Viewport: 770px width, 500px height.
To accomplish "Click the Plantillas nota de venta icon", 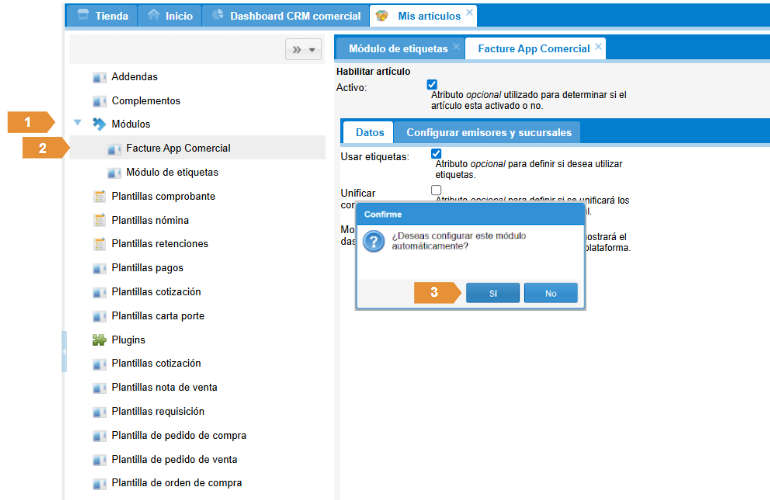I will (x=99, y=388).
